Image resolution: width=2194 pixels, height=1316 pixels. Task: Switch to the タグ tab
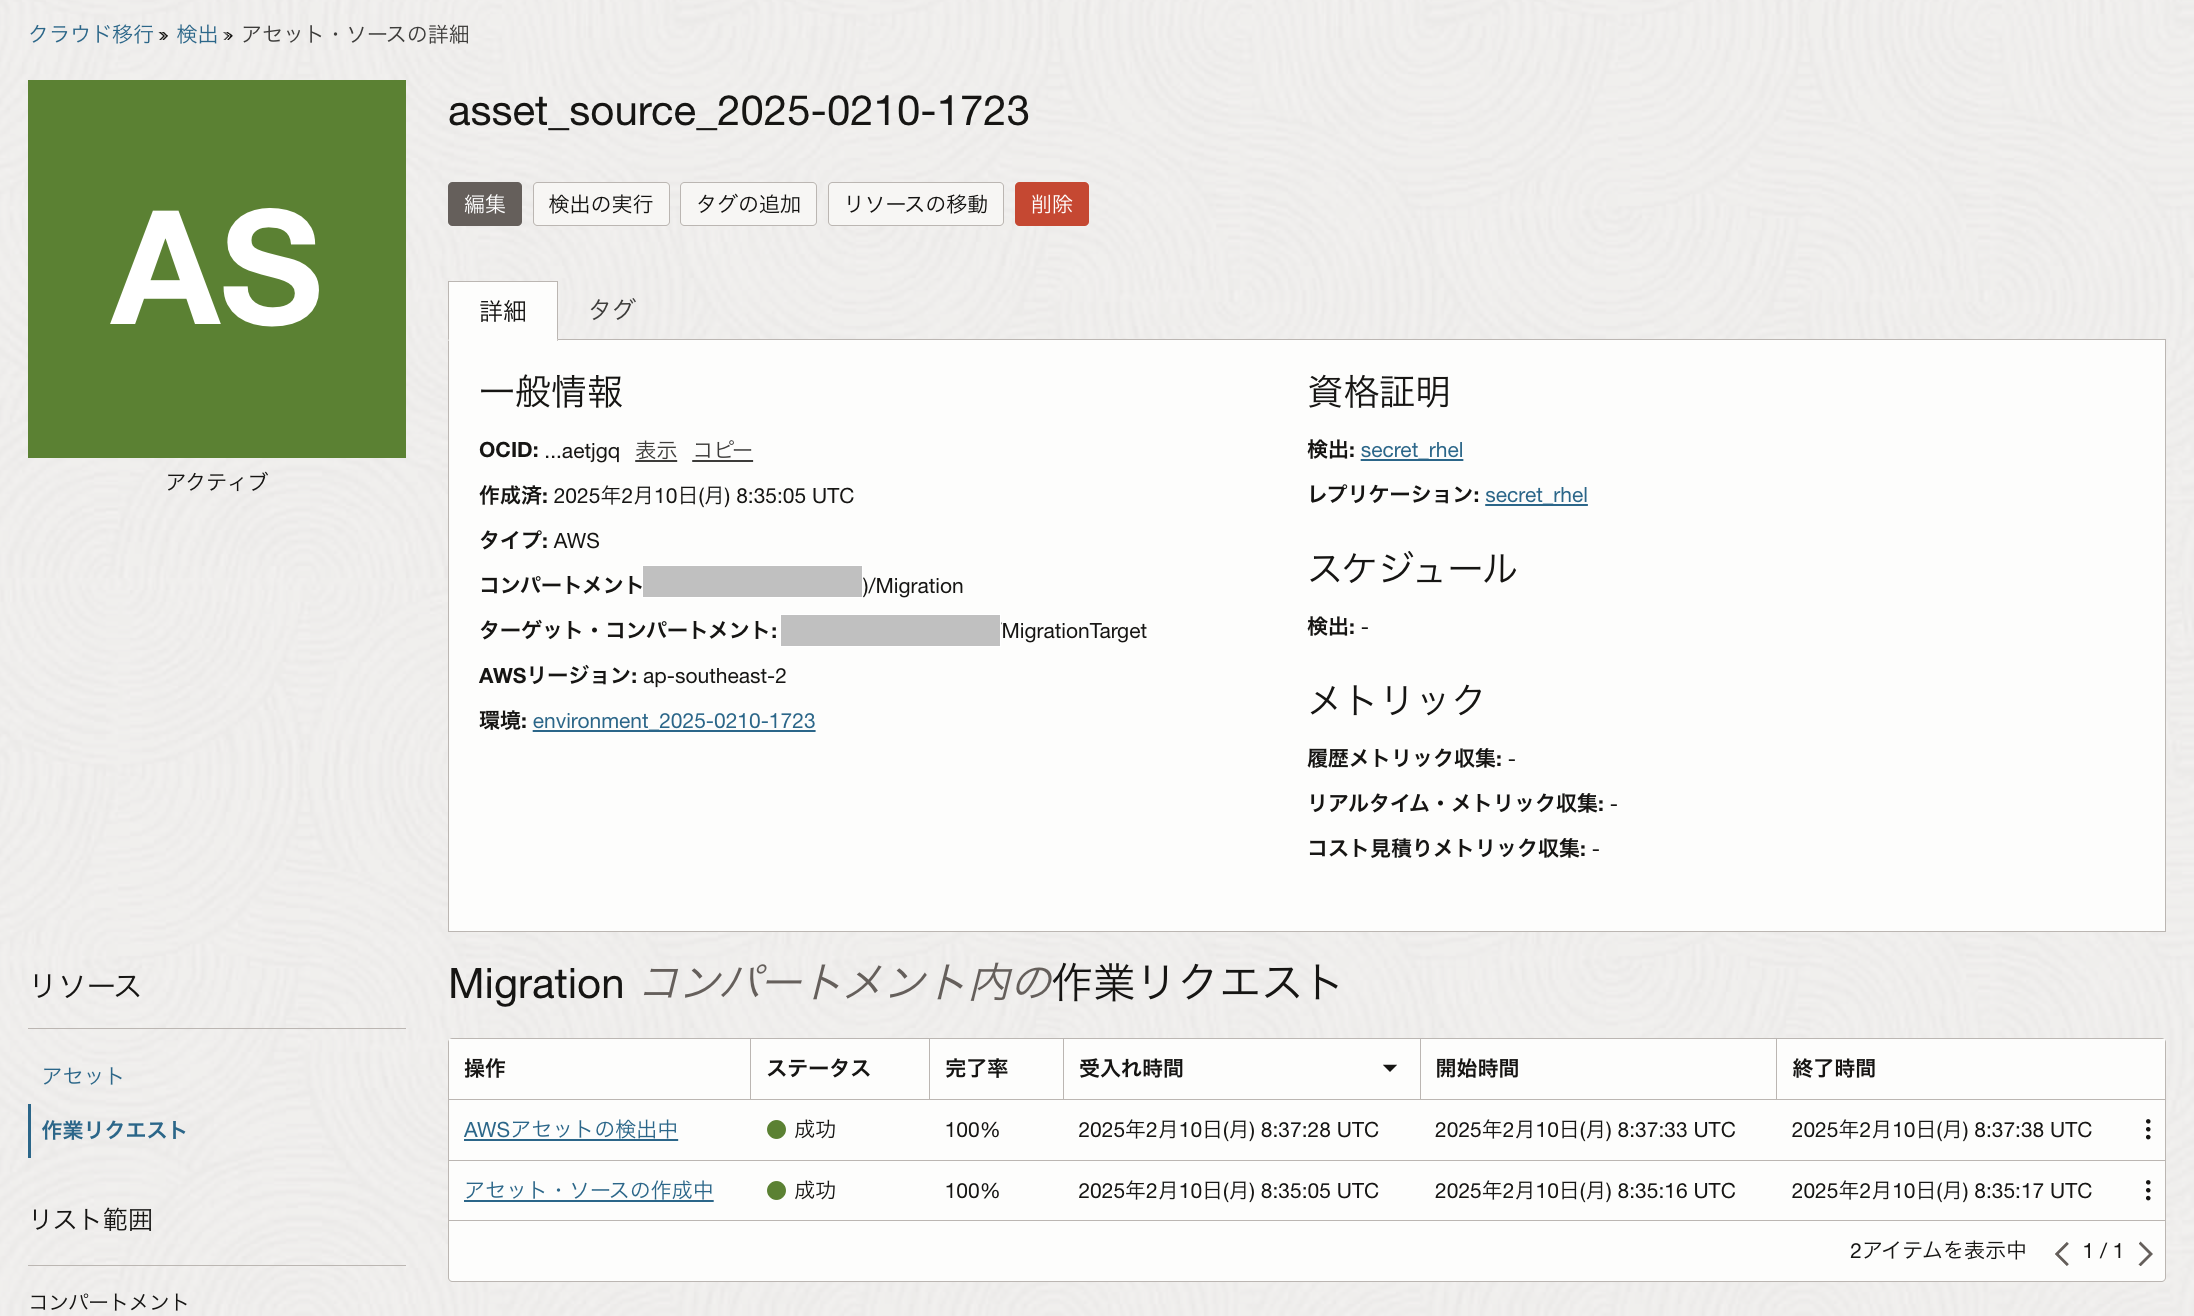611,310
